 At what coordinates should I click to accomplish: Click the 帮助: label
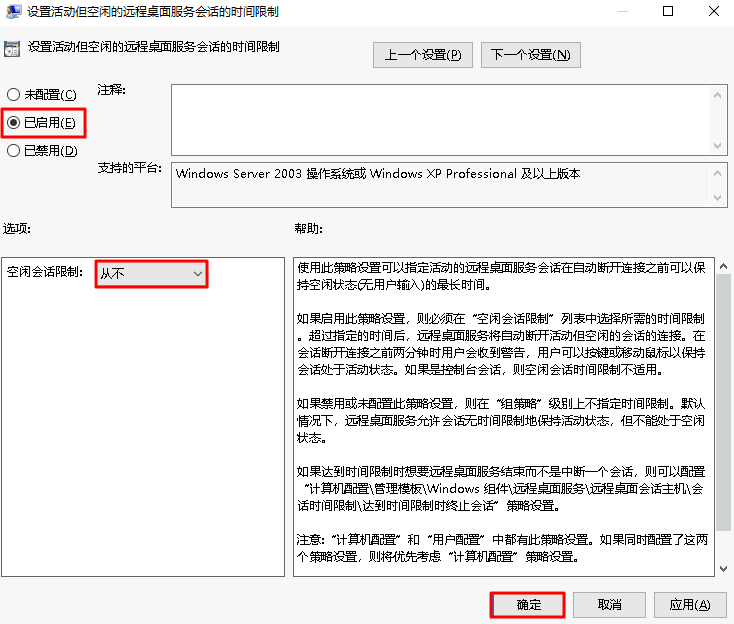[x=308, y=228]
